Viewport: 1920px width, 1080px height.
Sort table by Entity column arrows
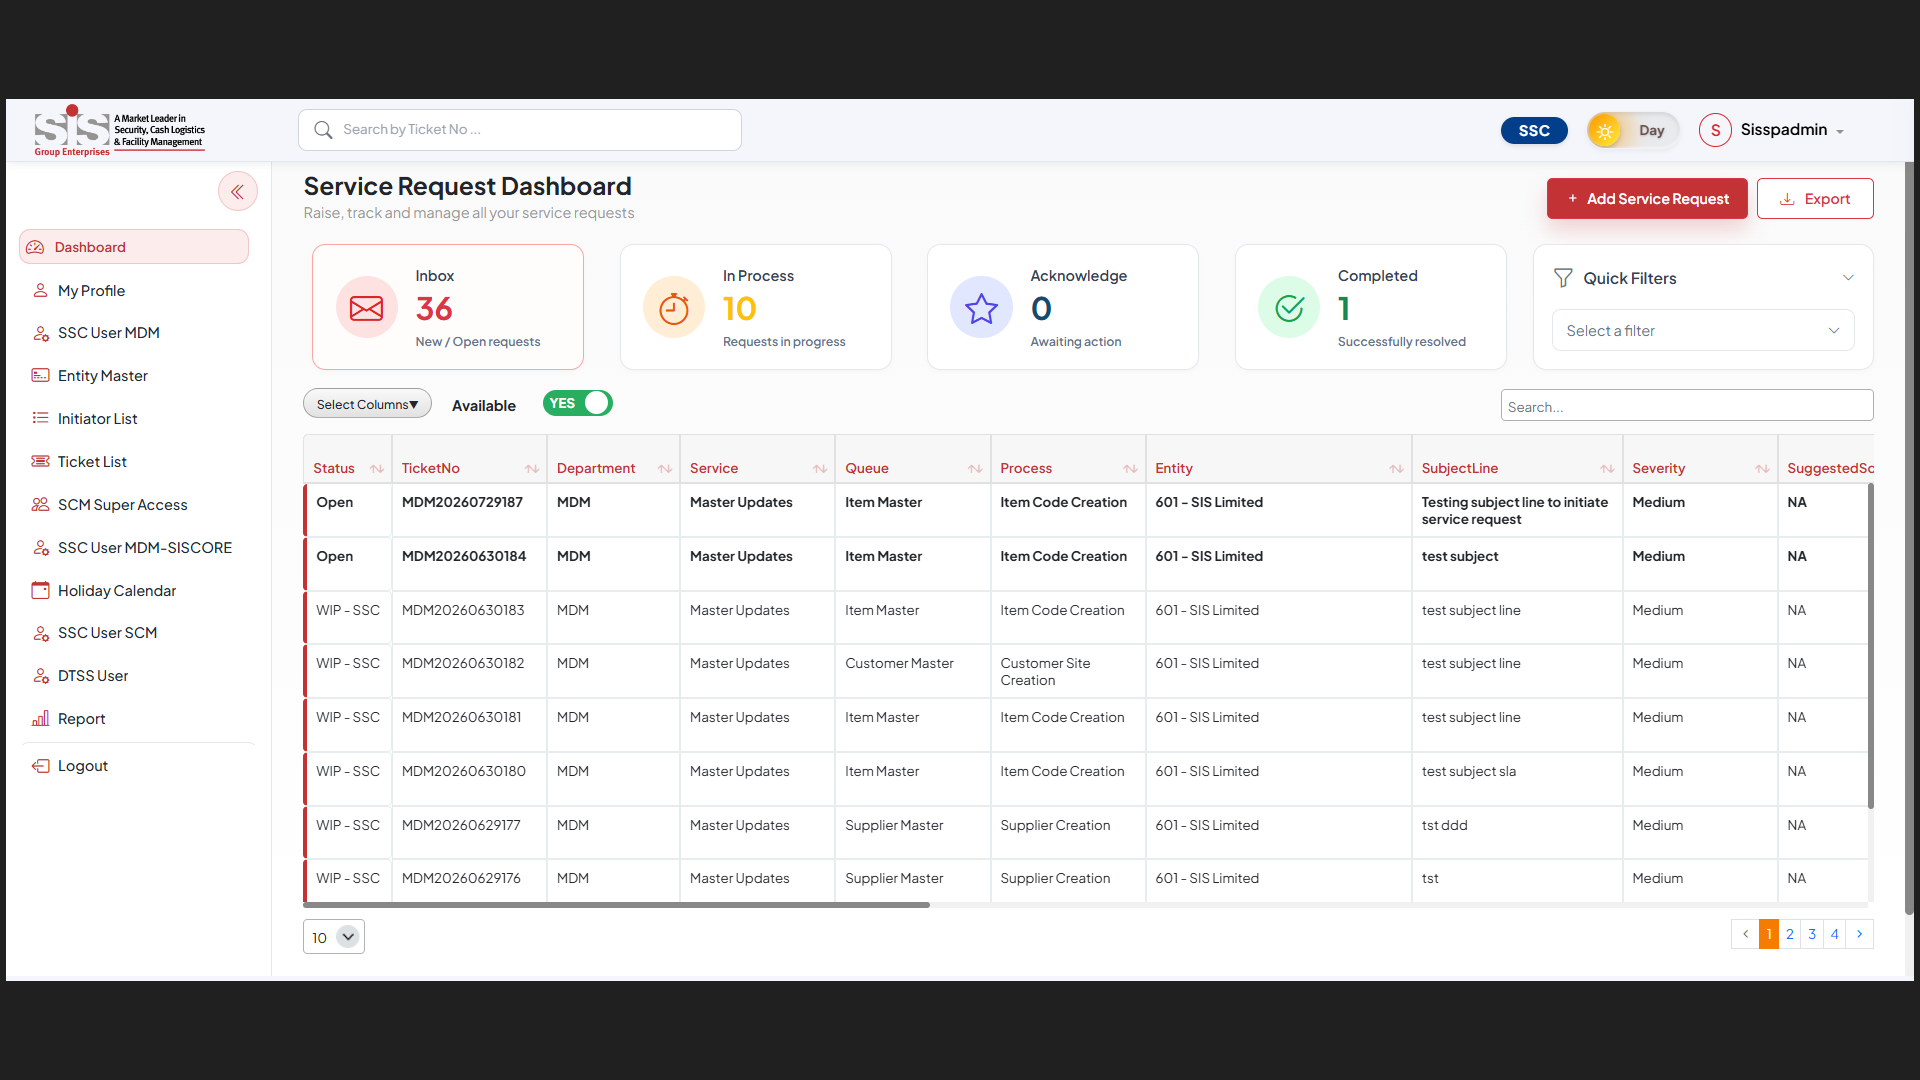tap(1396, 469)
